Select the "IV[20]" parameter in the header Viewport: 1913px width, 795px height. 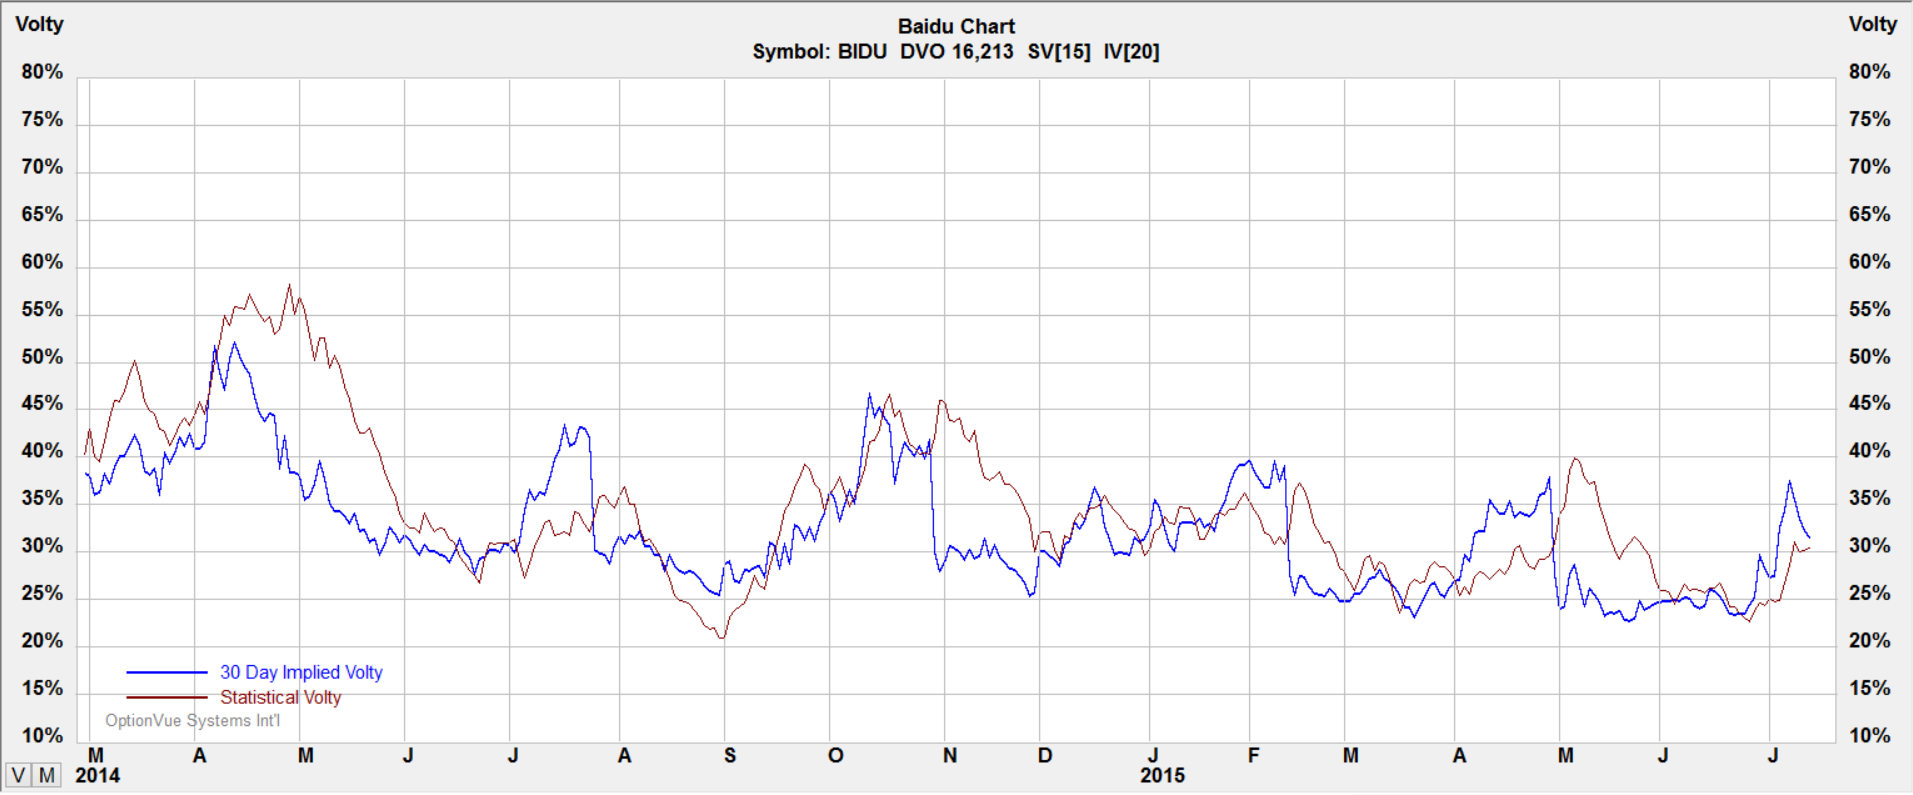[x=1131, y=52]
